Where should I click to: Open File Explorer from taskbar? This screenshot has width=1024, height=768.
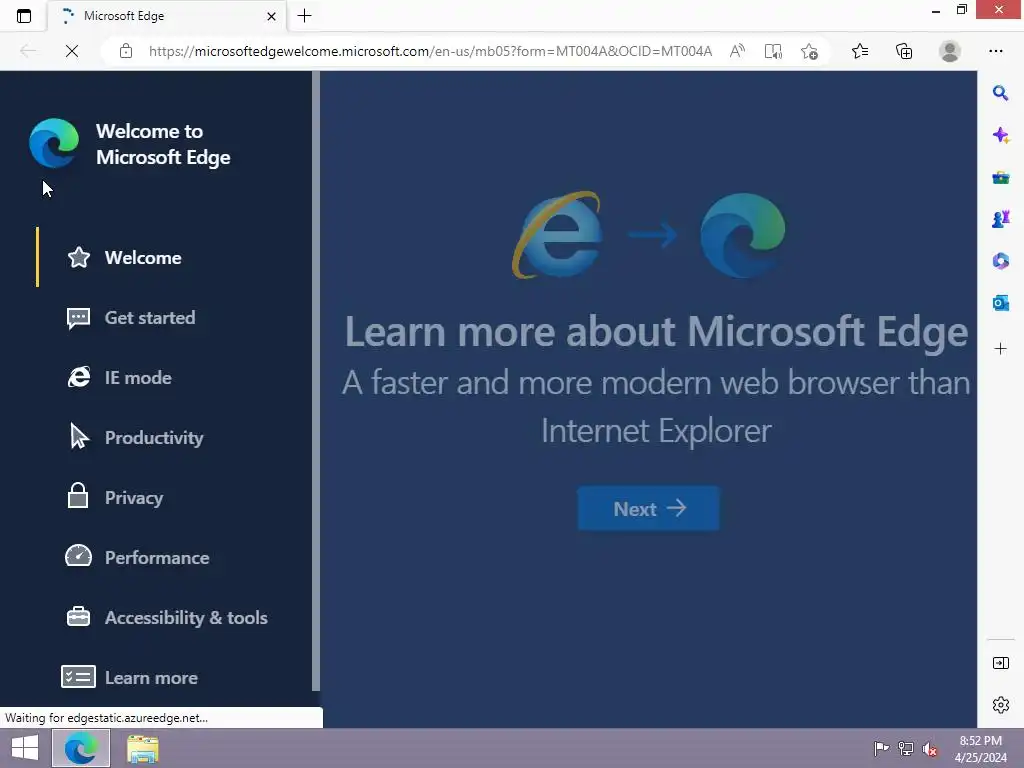click(x=142, y=748)
